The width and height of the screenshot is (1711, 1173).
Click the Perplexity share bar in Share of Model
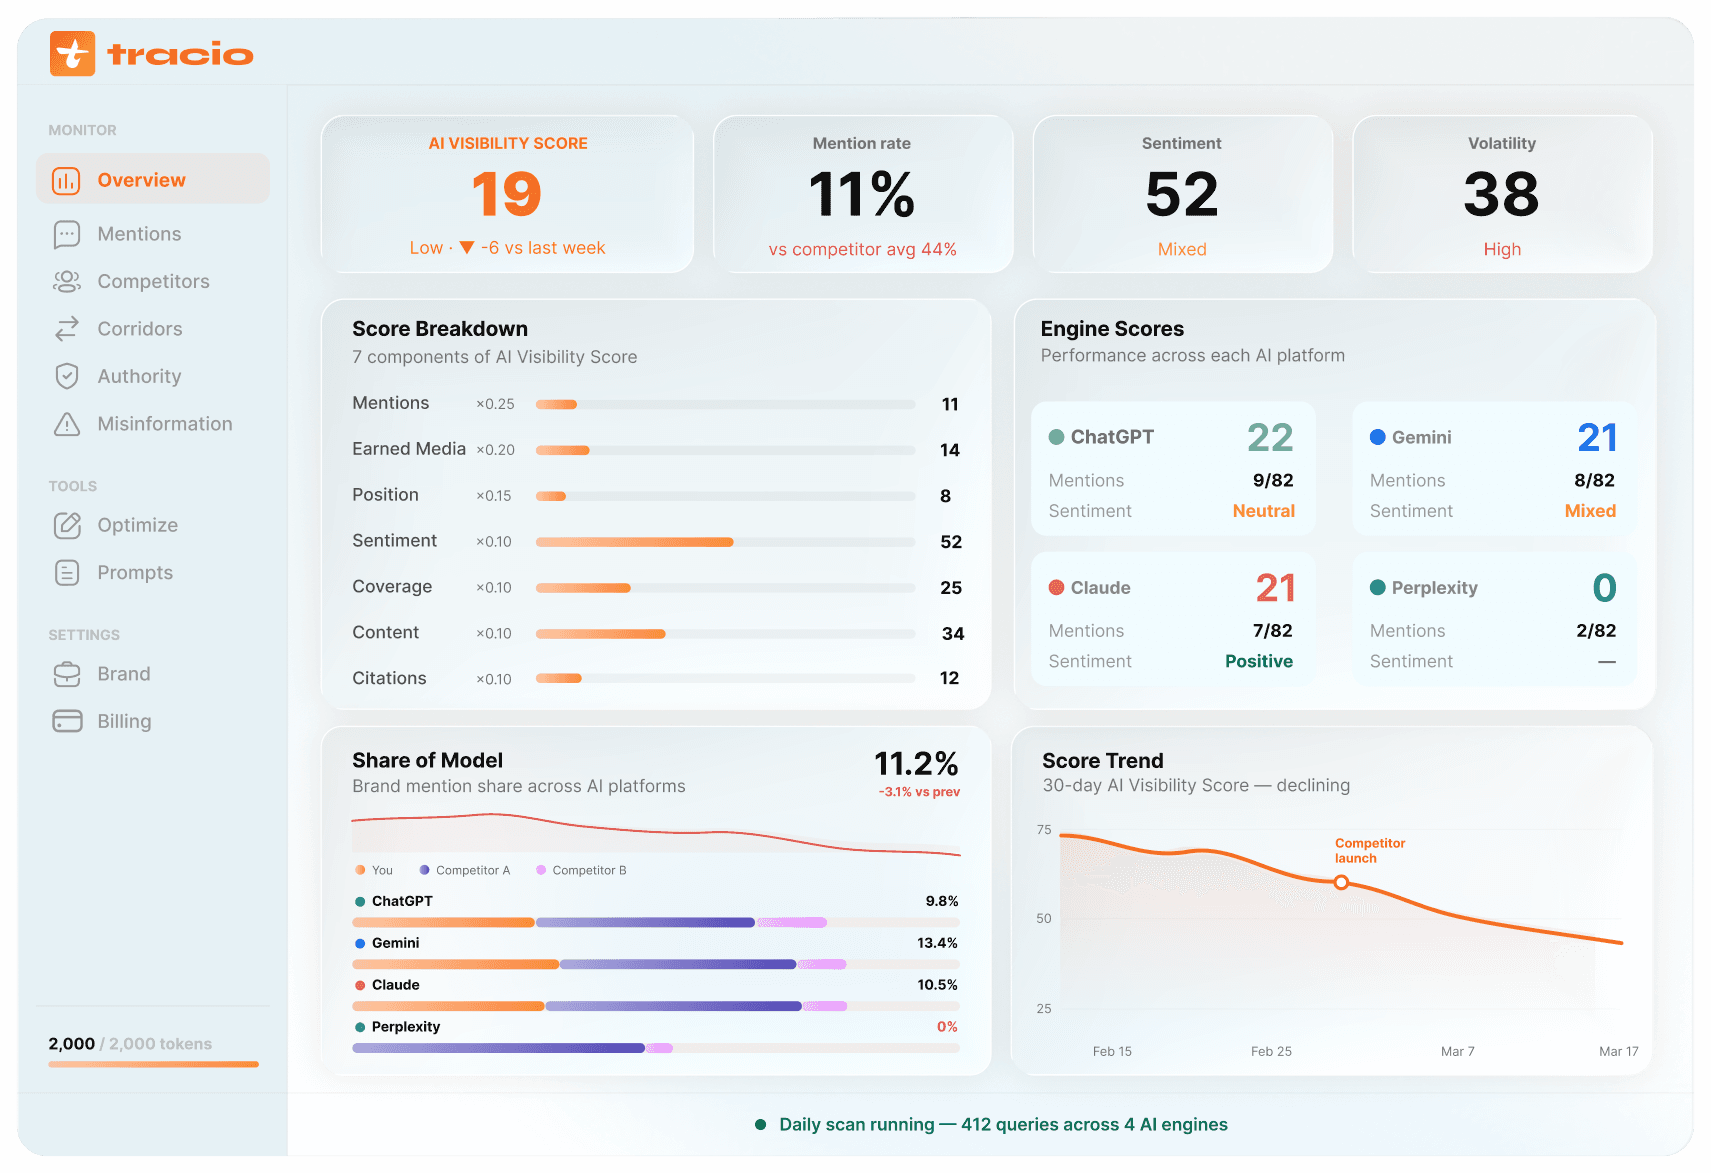point(656,1048)
